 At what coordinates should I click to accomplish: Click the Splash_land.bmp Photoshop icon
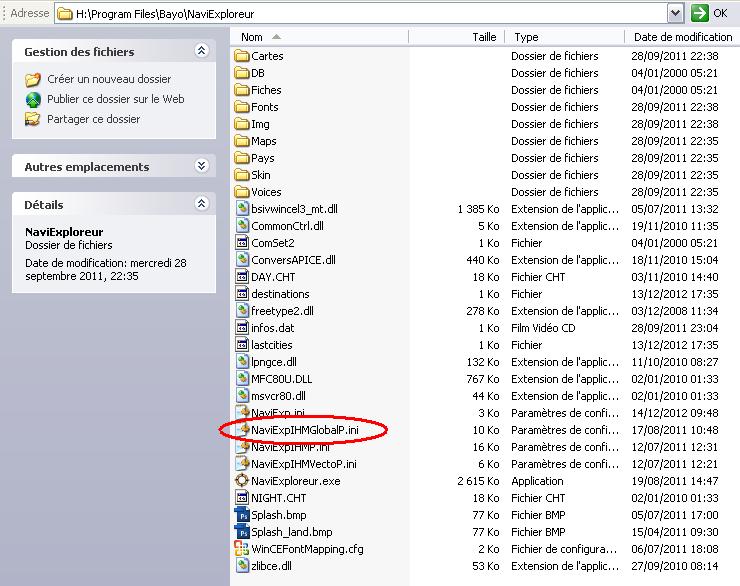tap(242, 532)
